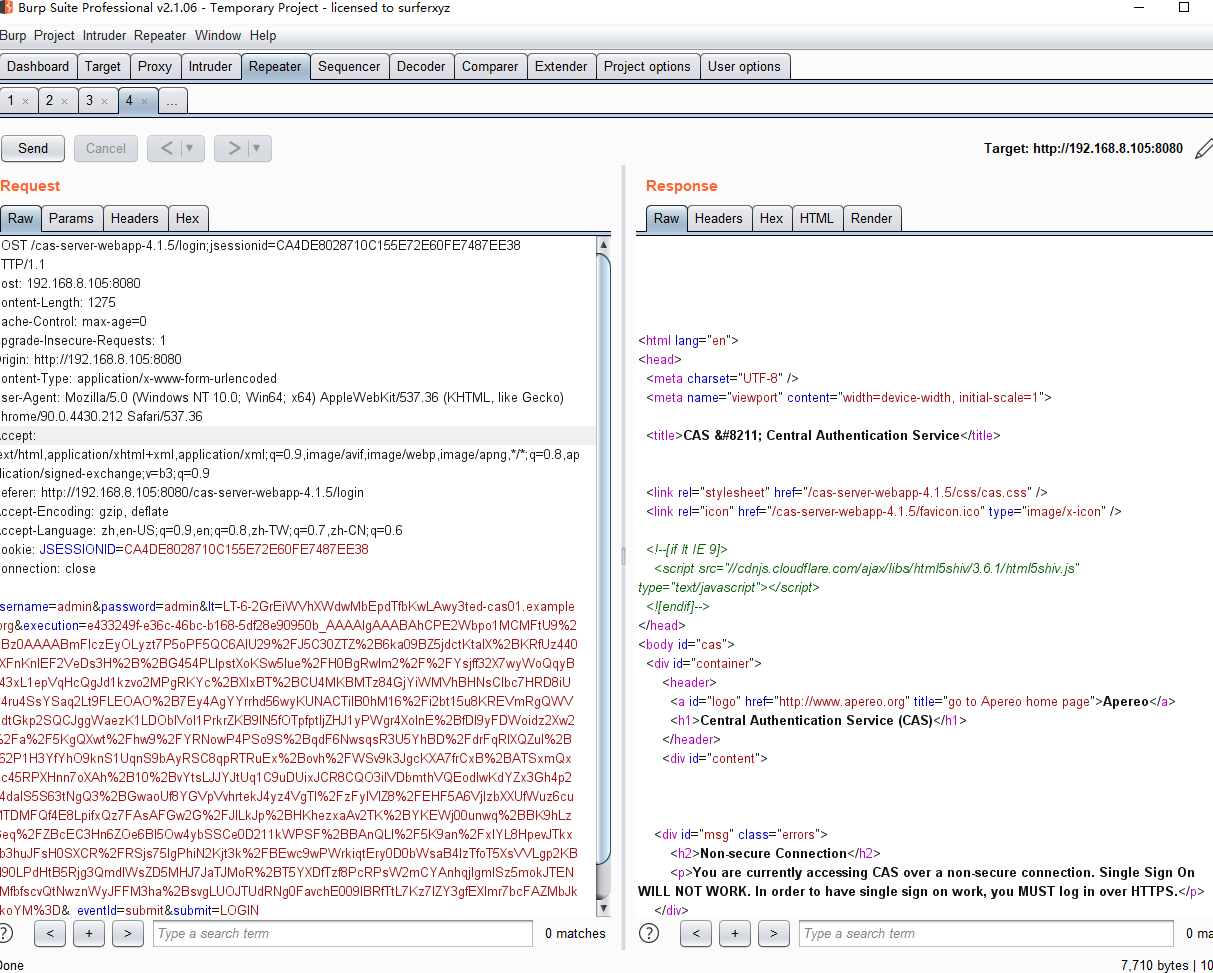Click the JSESSIONID cookie line in request

[184, 549]
